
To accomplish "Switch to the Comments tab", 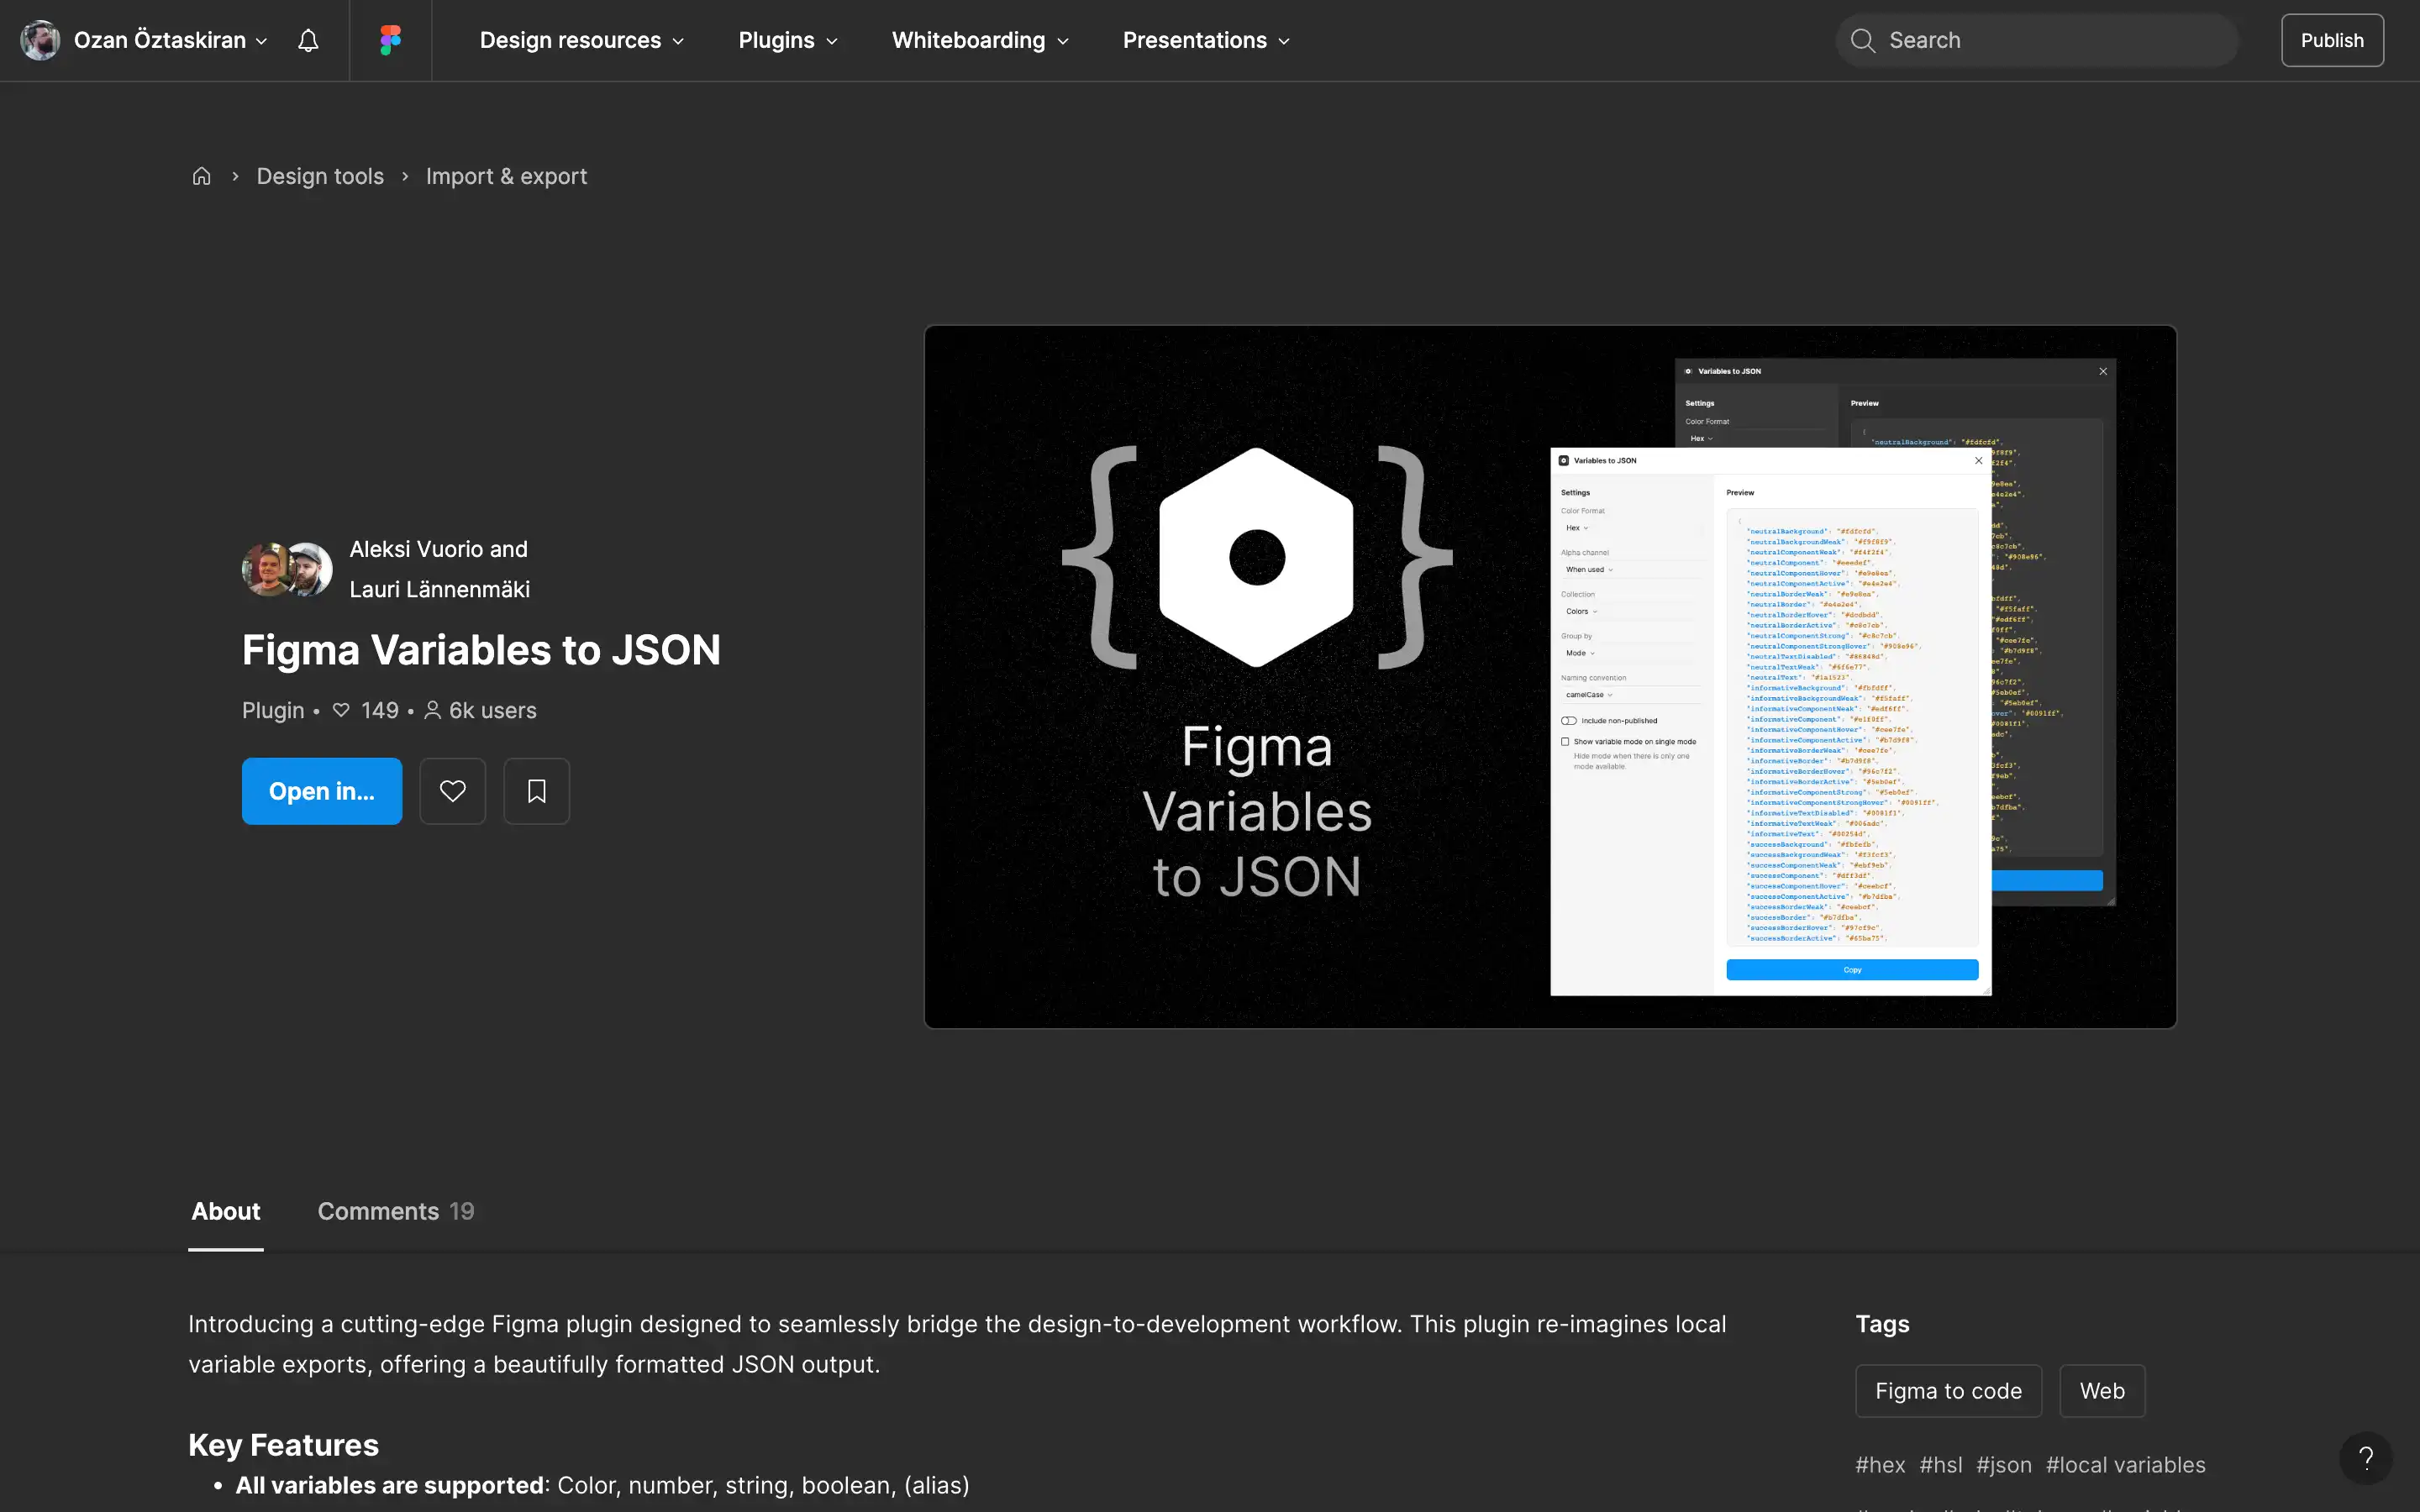I will 396,1211.
